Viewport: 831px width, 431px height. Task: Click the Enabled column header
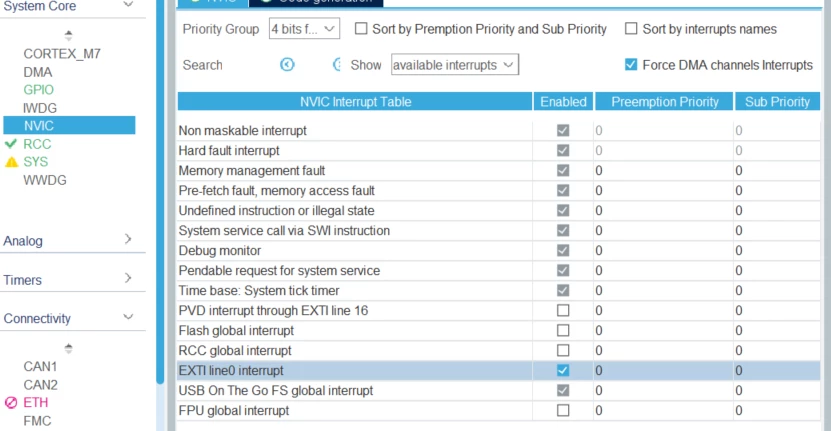pos(563,101)
